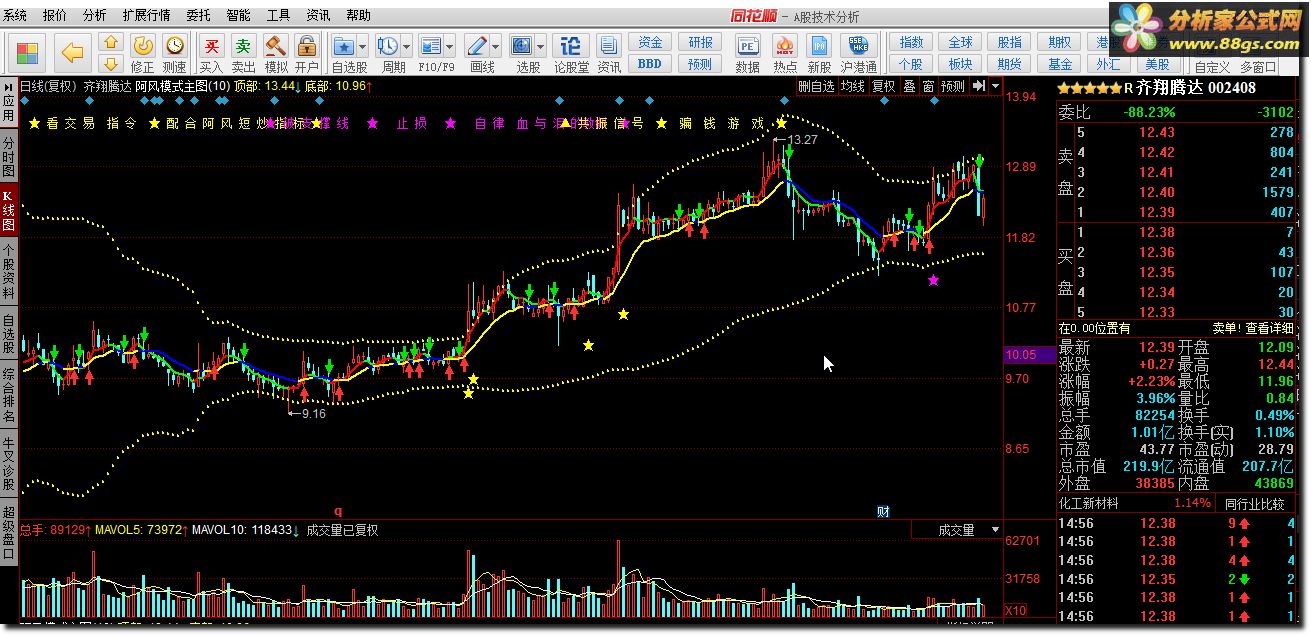Click the small up arrow toolbar icon
Image resolution: width=1311 pixels, height=635 pixels.
111,43
